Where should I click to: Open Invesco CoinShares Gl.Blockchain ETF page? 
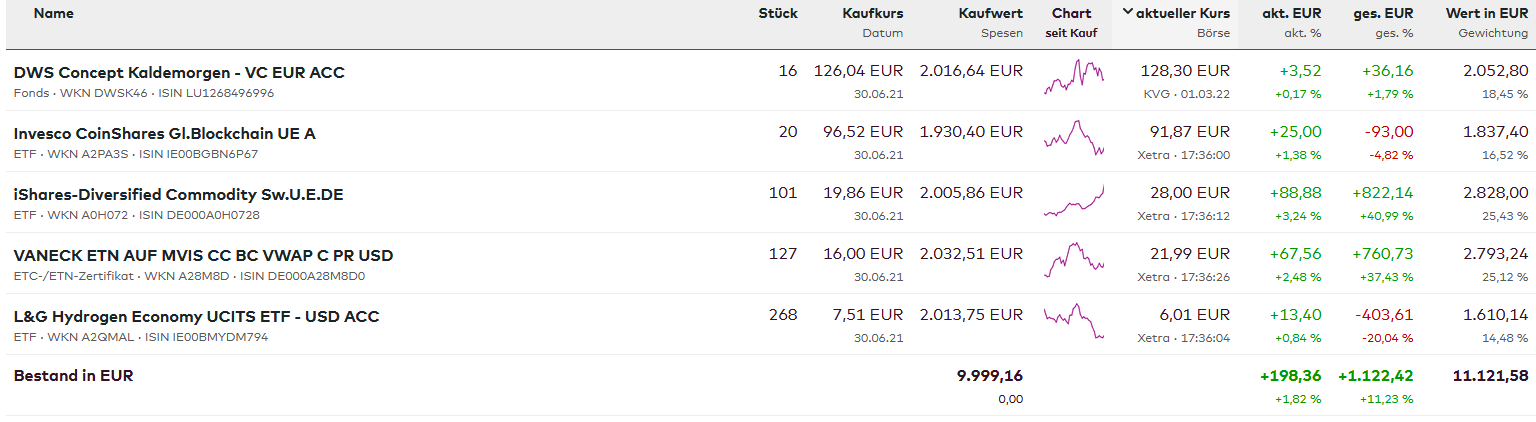tap(164, 134)
